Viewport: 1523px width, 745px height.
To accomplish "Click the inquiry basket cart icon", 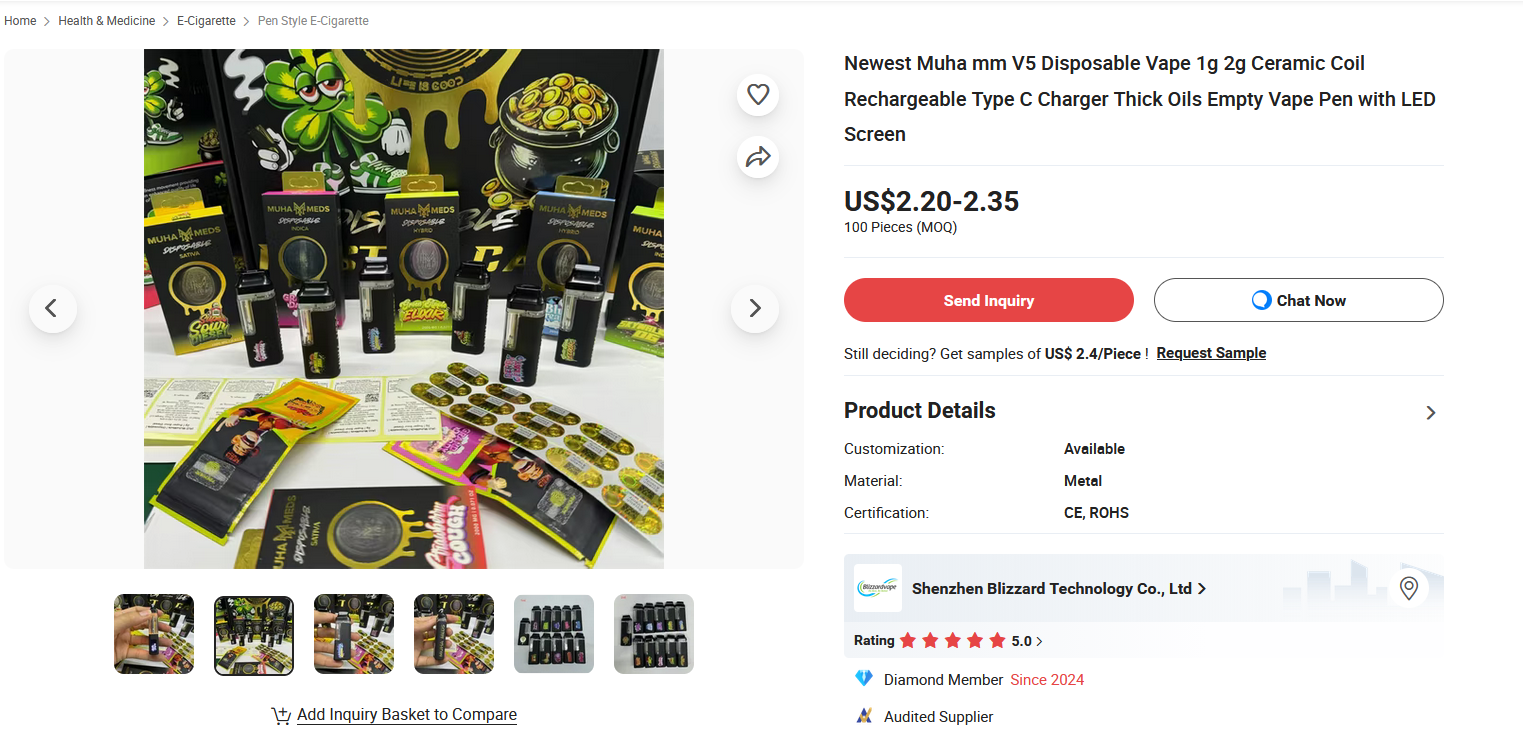I will 281,715.
